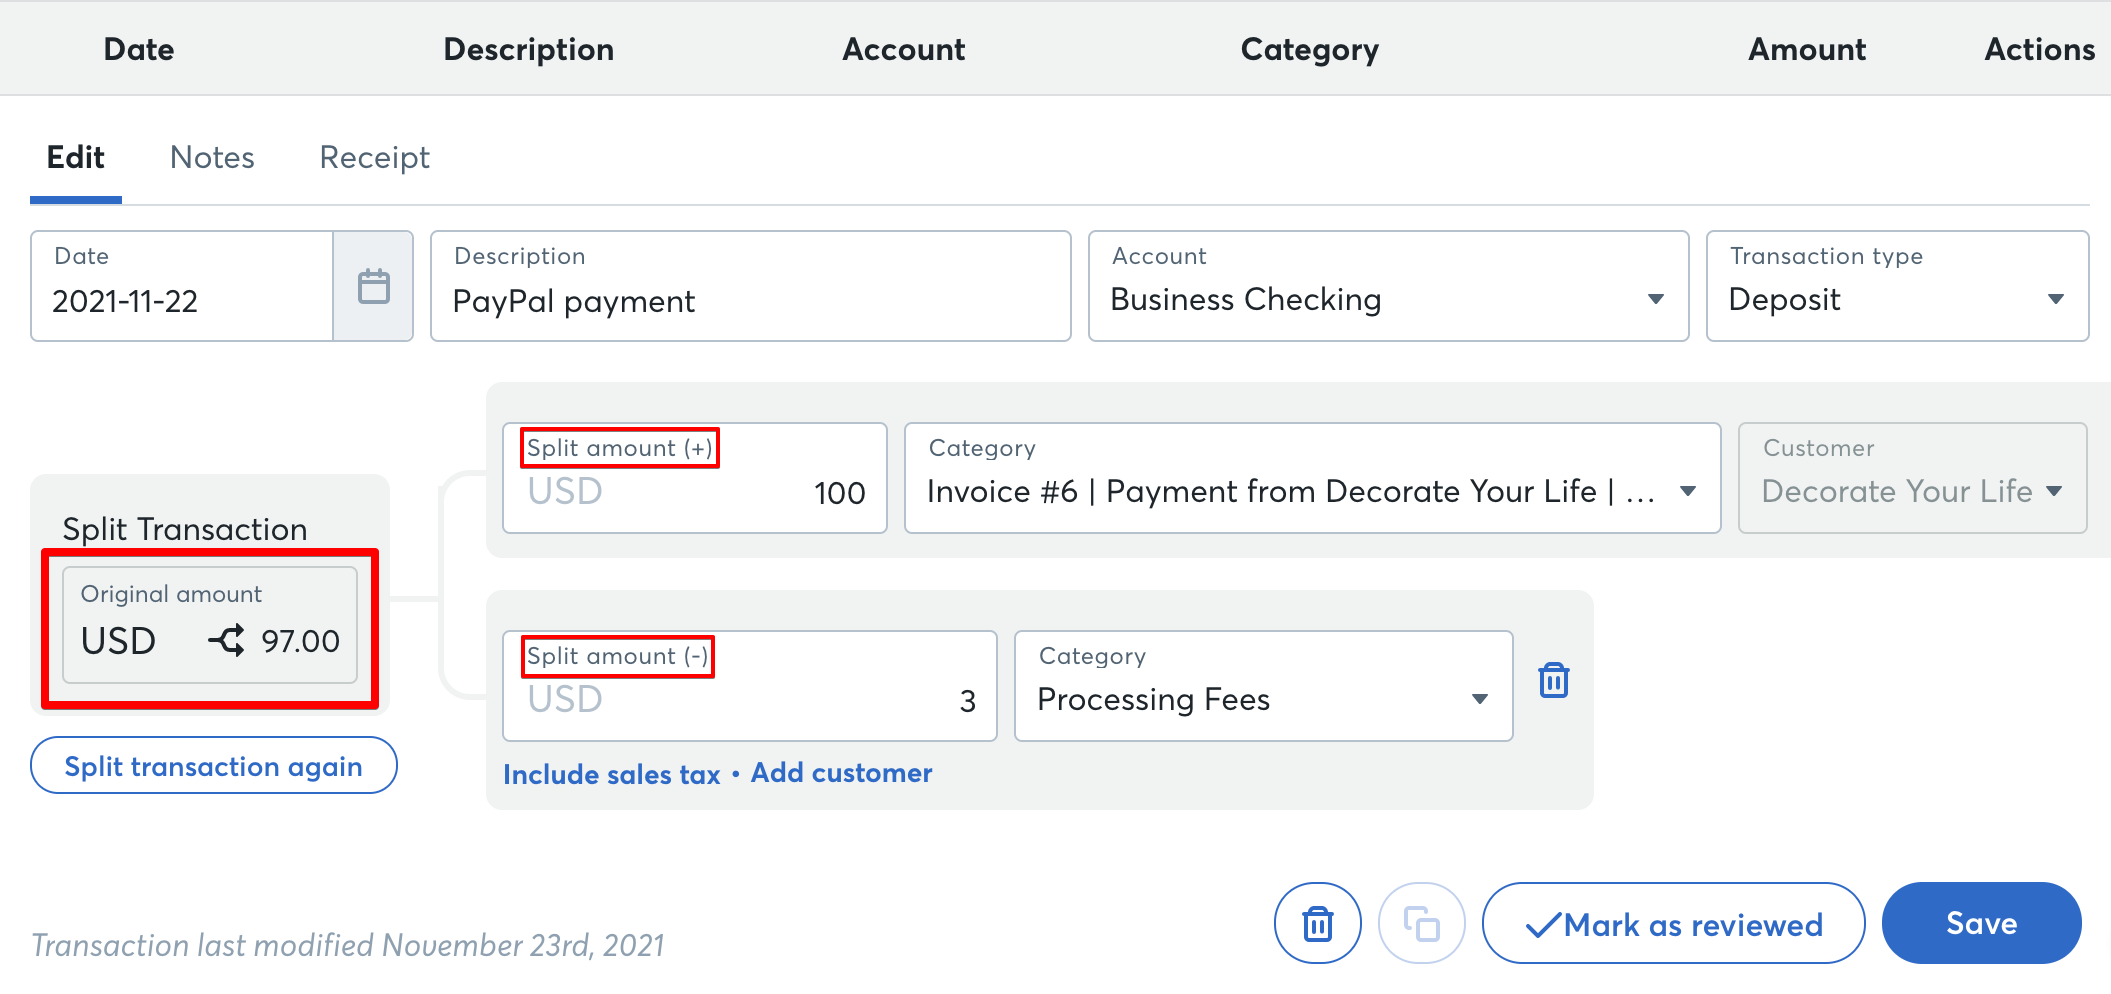Click the duplicate transaction icon
The image size is (2111, 994).
pos(1422,923)
